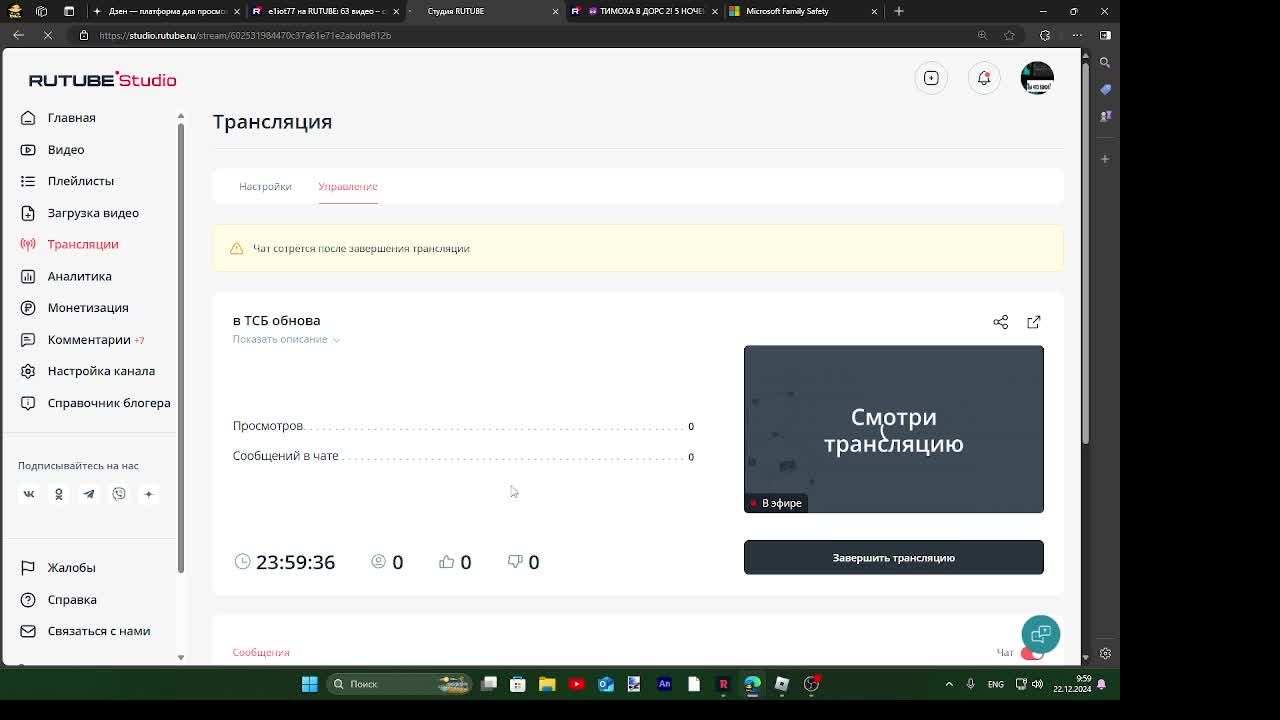Open Настройка канала
This screenshot has width=1280, height=720.
(88, 371)
